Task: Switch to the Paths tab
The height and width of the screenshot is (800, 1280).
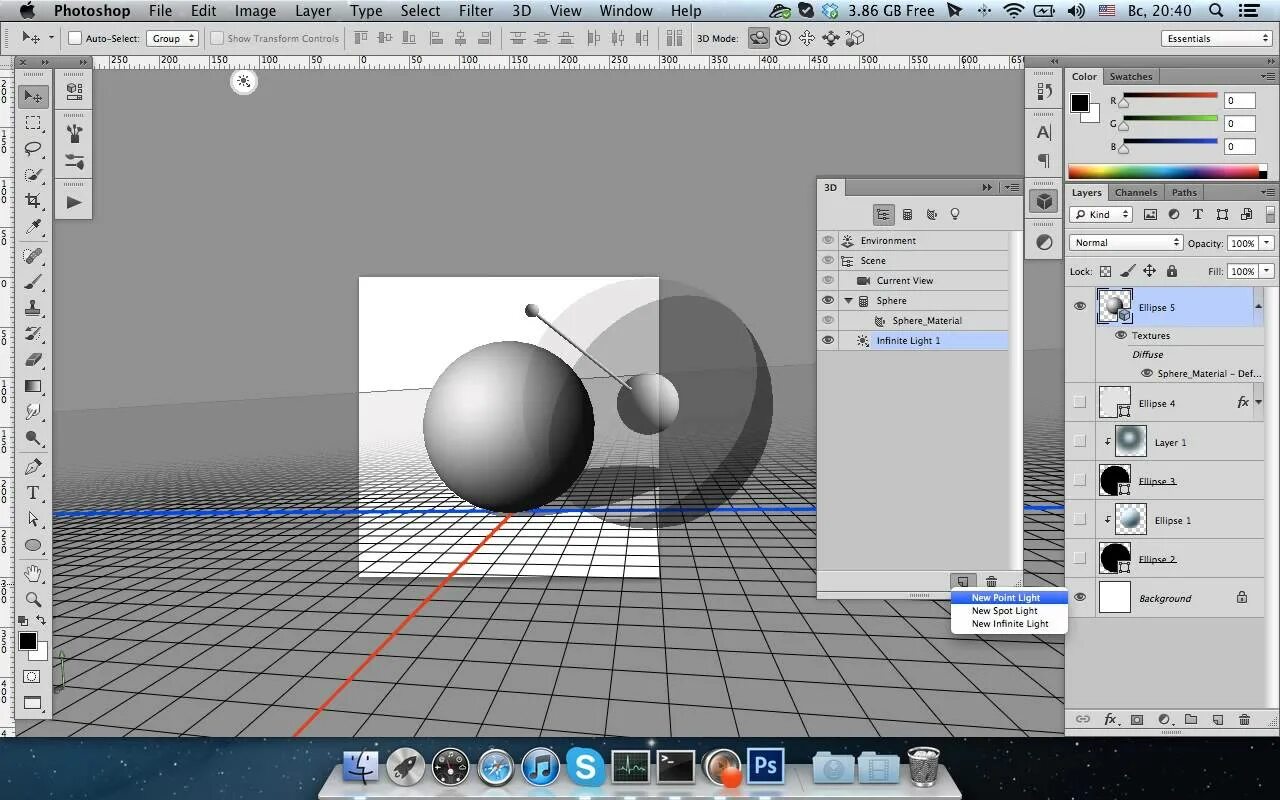Action: tap(1184, 192)
